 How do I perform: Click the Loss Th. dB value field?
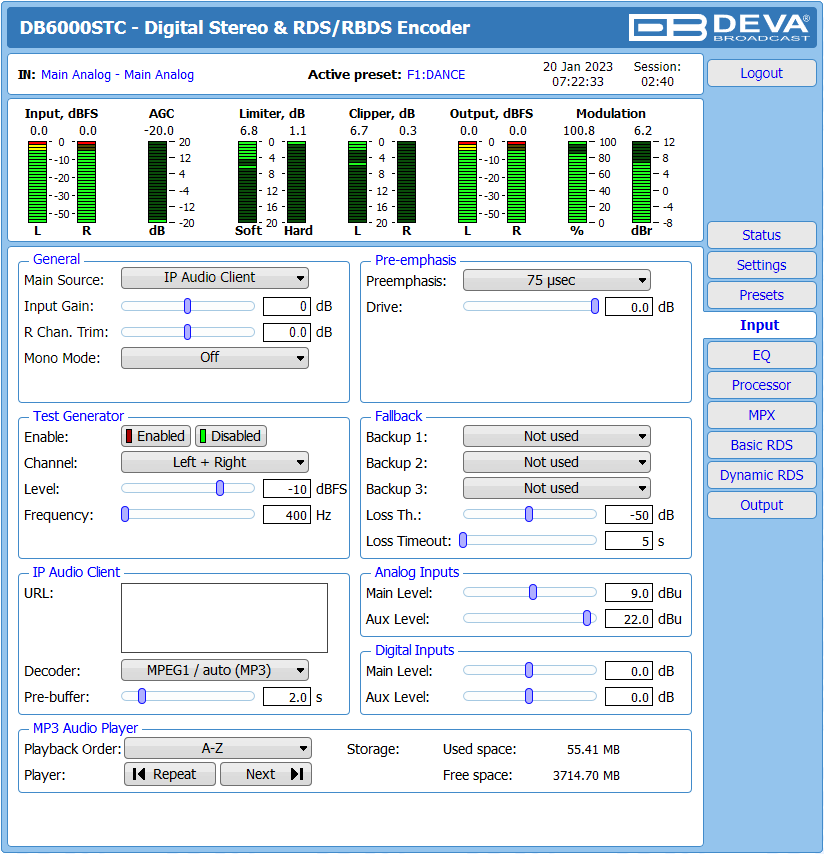click(x=629, y=515)
